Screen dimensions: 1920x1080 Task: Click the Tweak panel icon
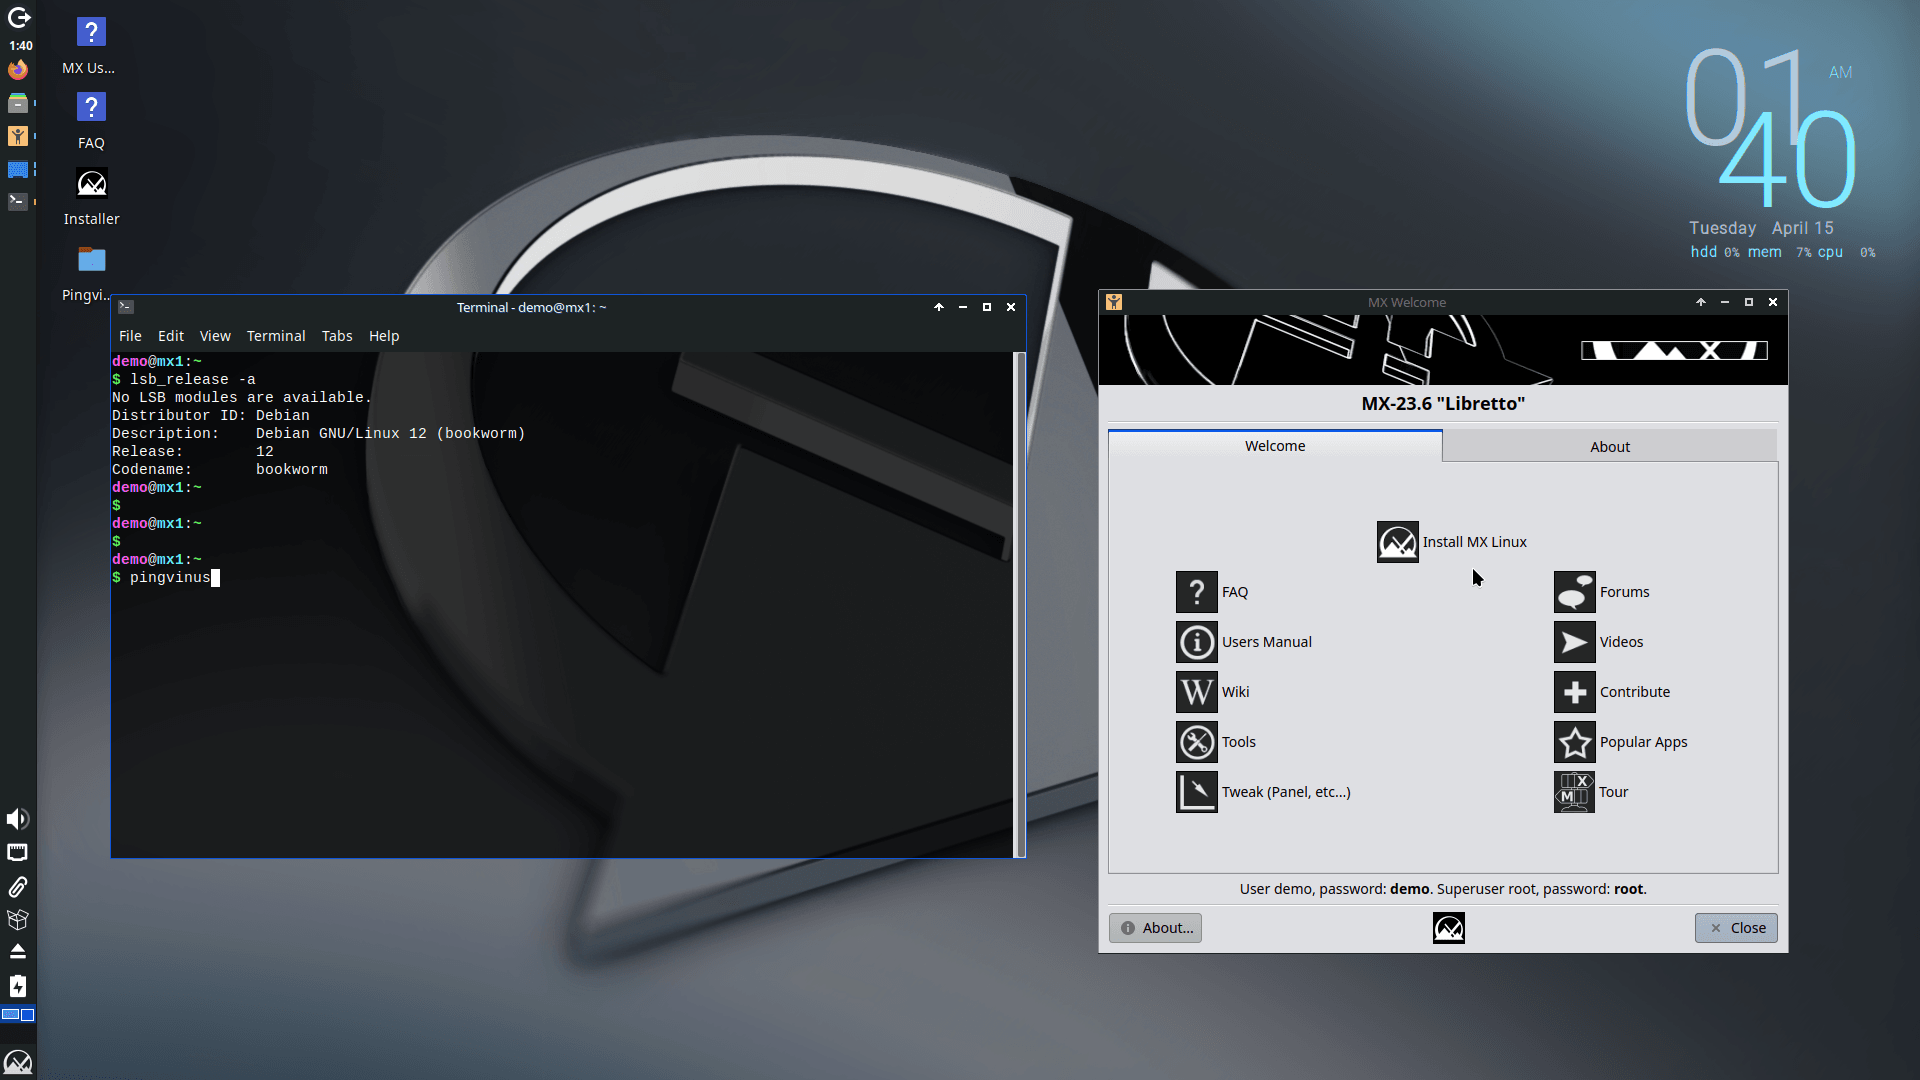1196,792
